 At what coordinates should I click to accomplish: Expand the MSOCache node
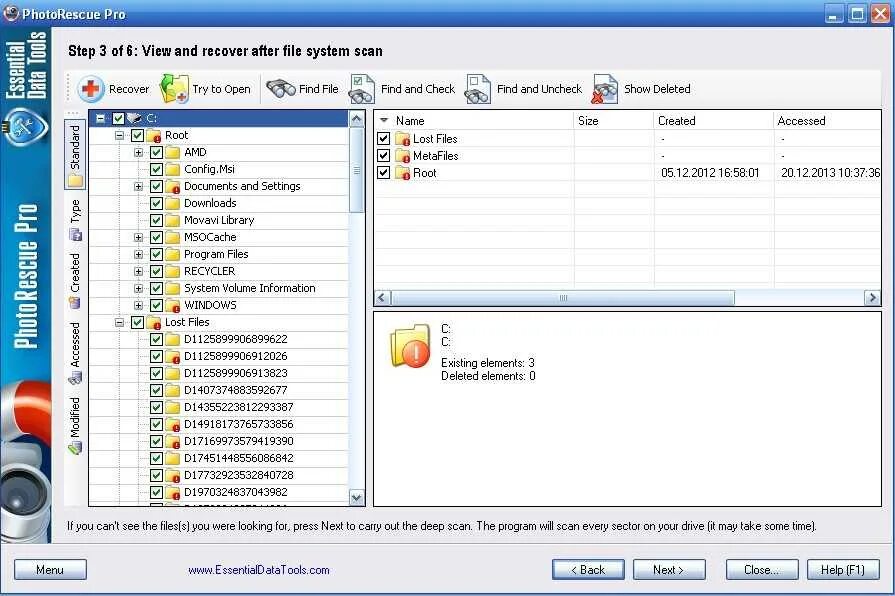[x=138, y=237]
